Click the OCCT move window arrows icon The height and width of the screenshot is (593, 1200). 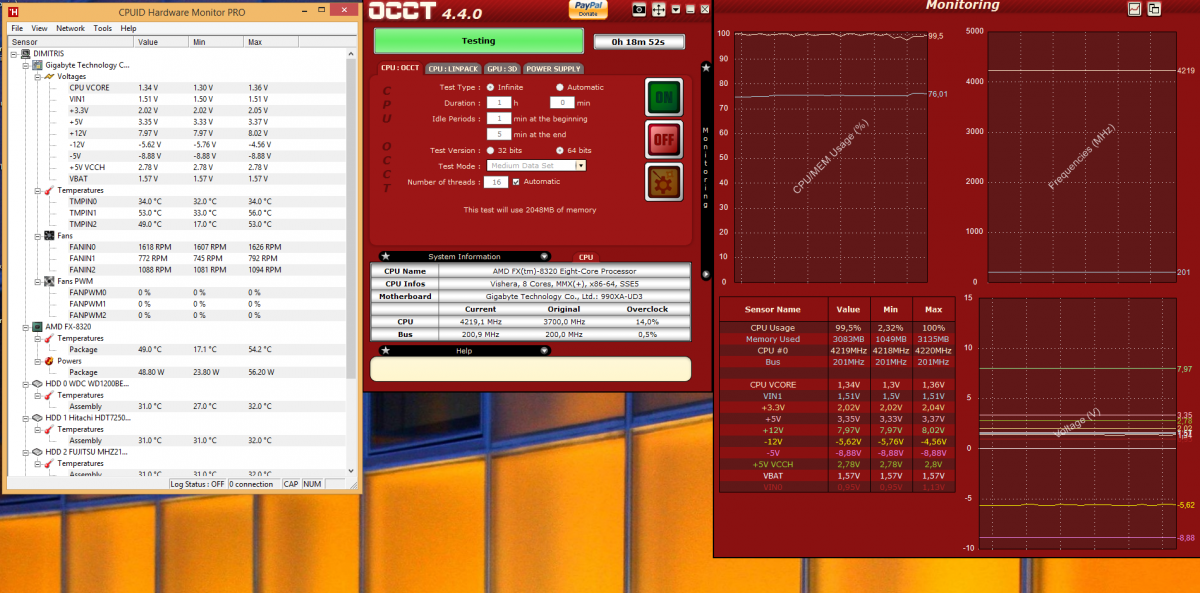(x=659, y=9)
